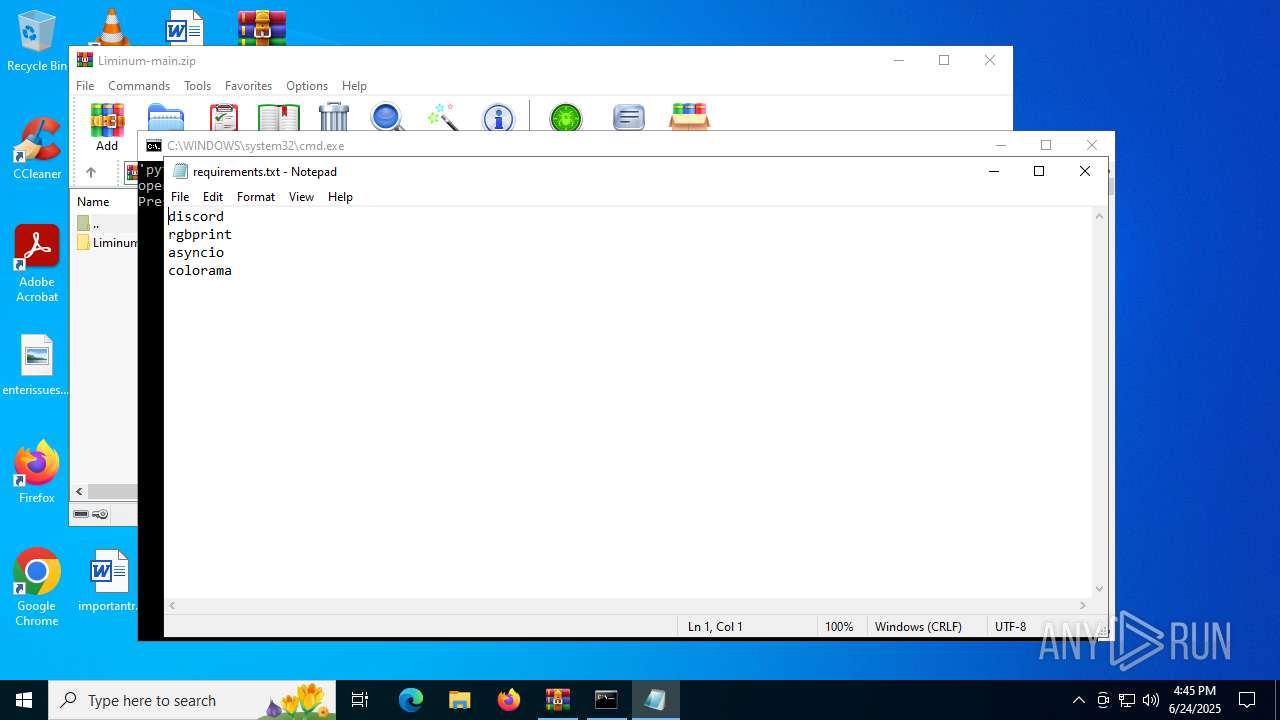The width and height of the screenshot is (1280, 720).
Task: Show hidden system tray icons
Action: tap(1078, 700)
